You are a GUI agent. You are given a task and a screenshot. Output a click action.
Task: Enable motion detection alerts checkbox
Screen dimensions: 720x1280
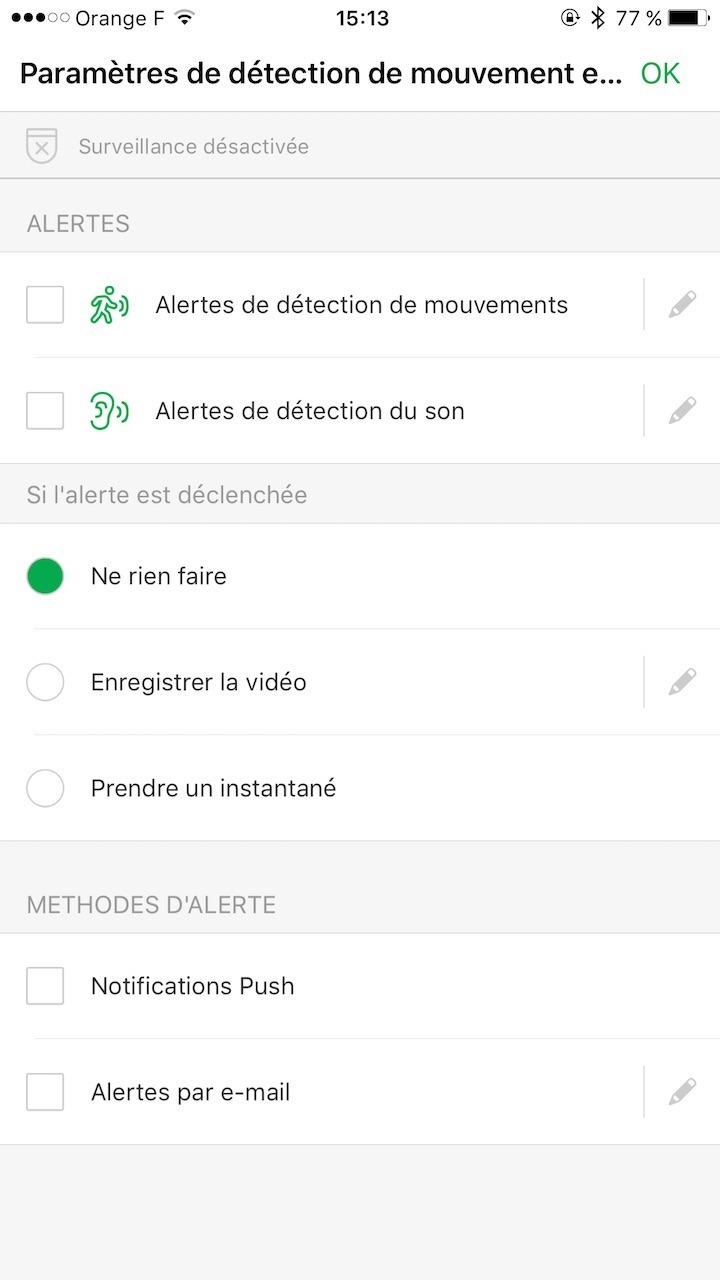tap(45, 305)
